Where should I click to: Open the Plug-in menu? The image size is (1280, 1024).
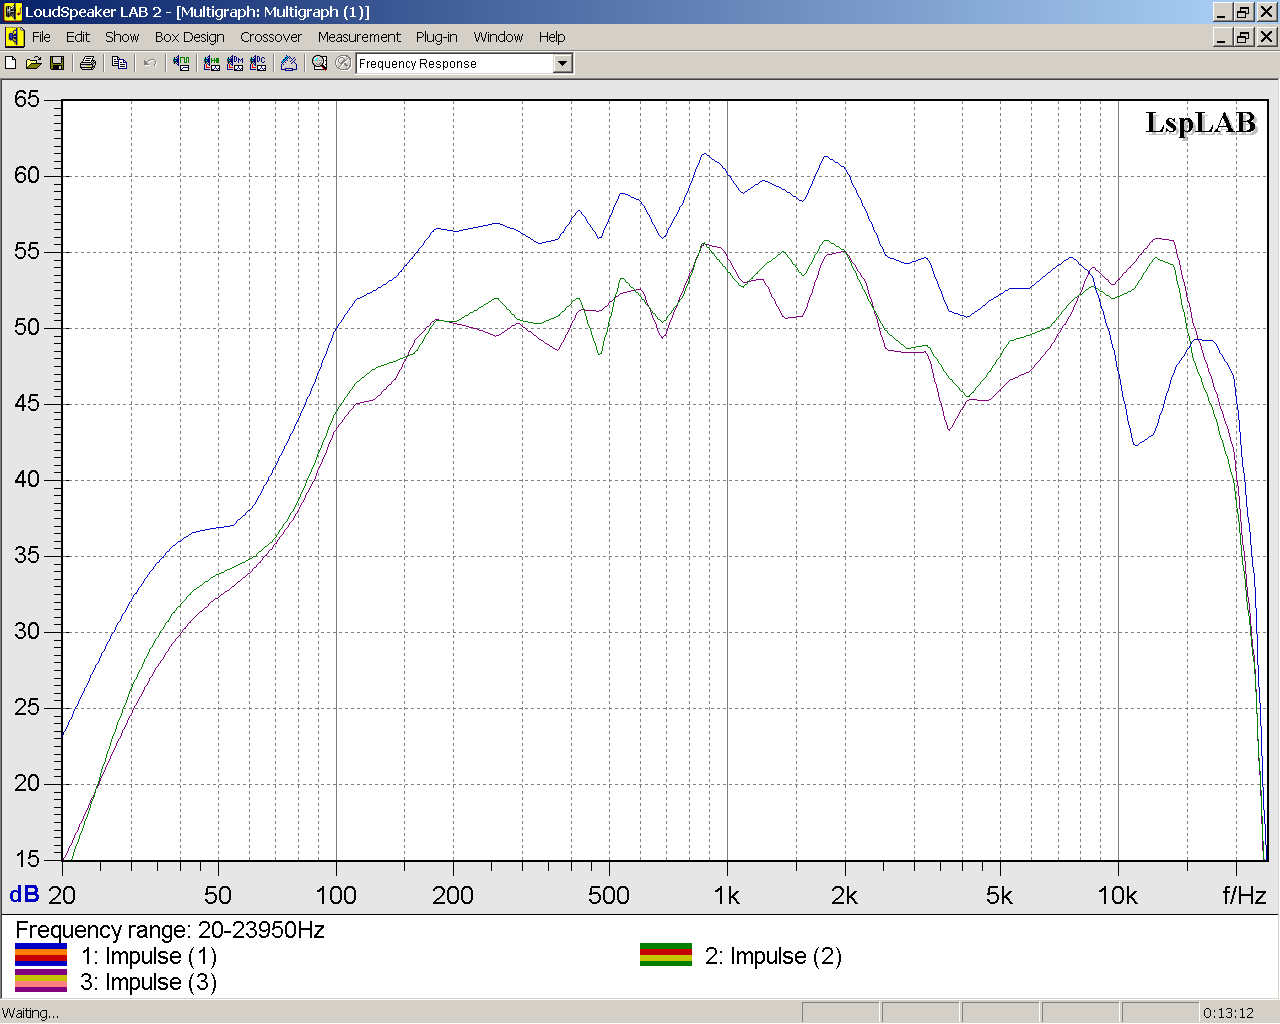coord(437,37)
